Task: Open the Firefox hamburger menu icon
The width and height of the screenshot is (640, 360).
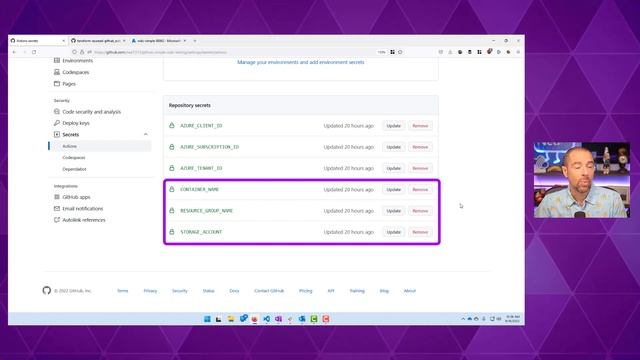Action: (x=518, y=52)
